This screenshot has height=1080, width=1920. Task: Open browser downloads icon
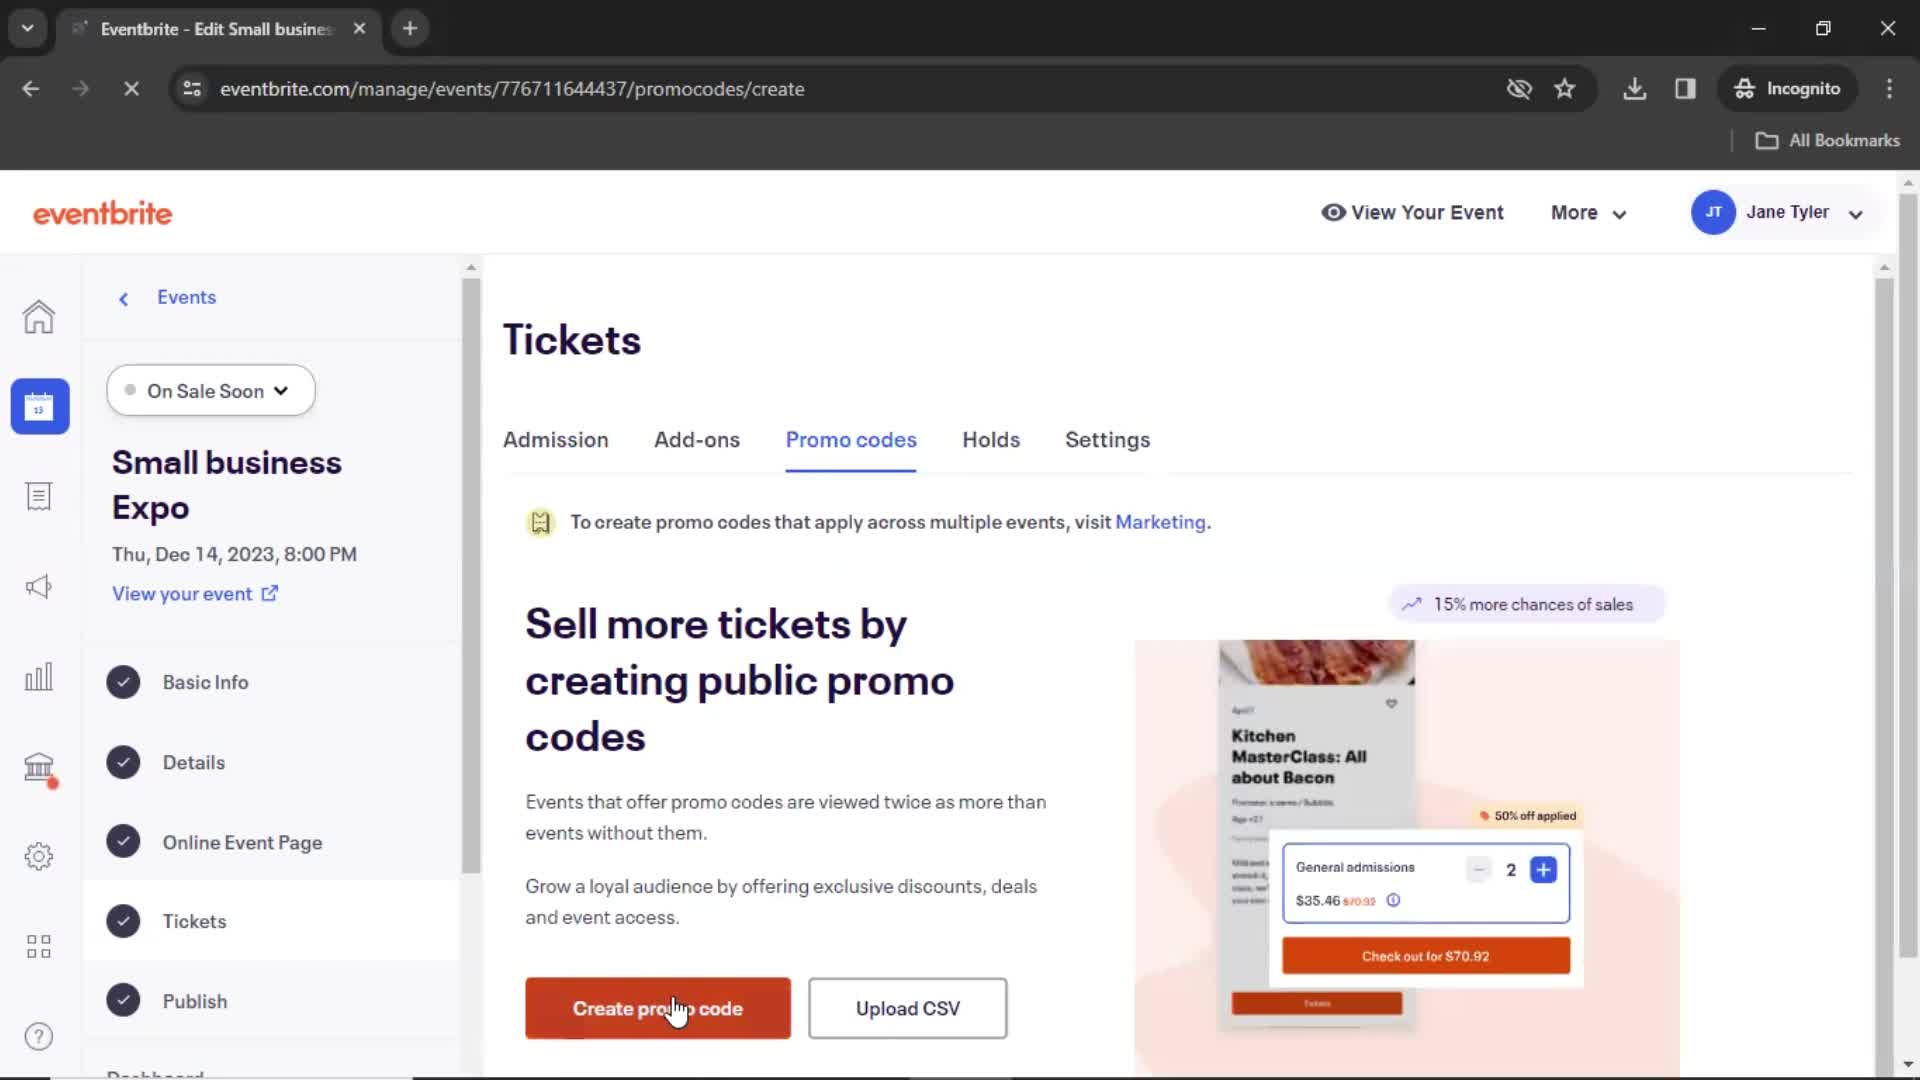tap(1635, 89)
